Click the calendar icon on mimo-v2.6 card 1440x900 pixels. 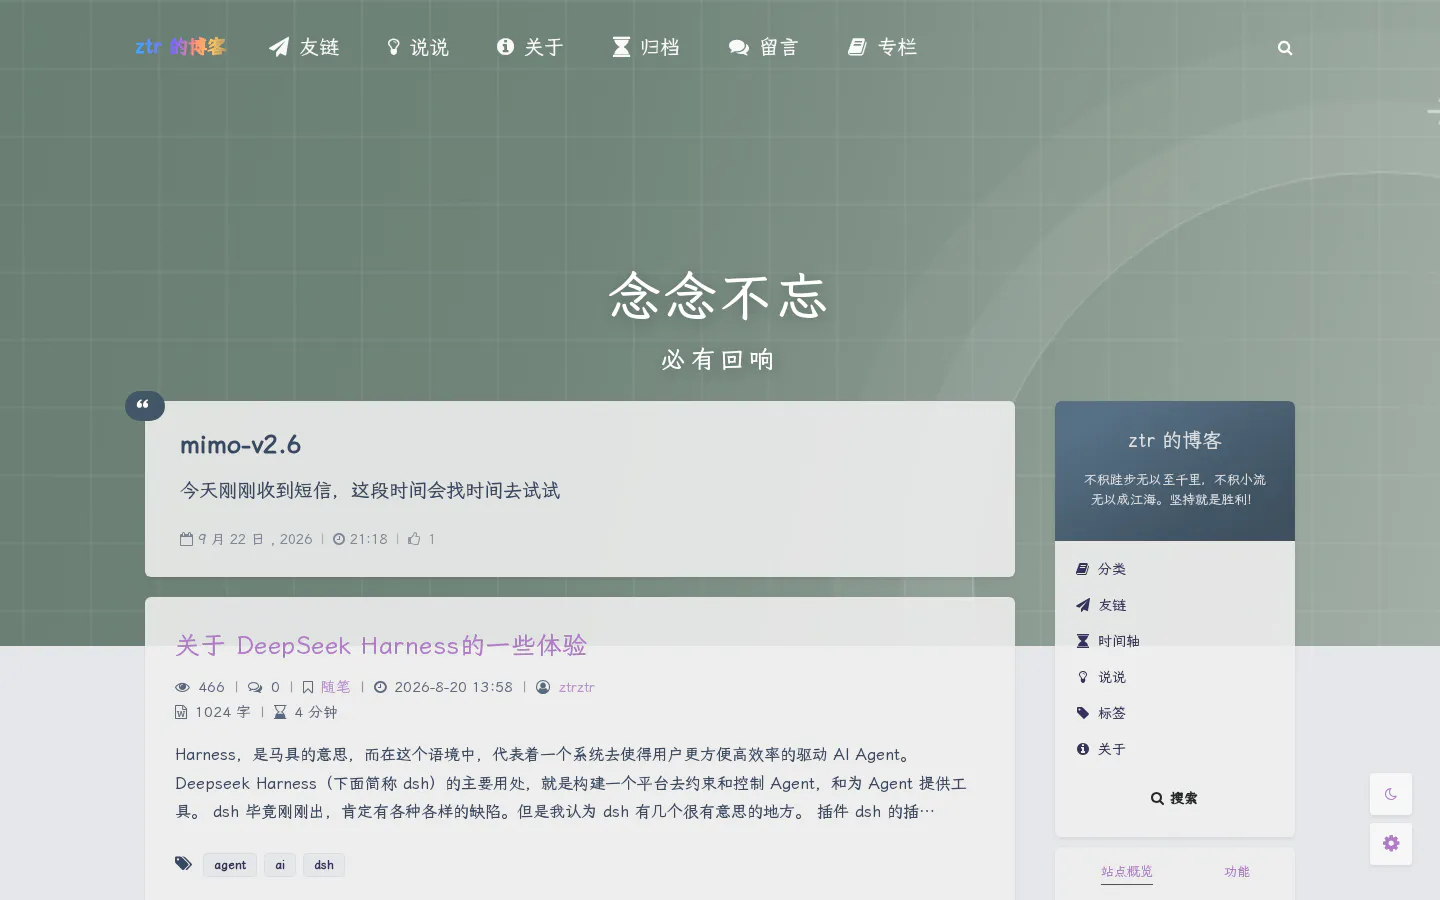186,539
